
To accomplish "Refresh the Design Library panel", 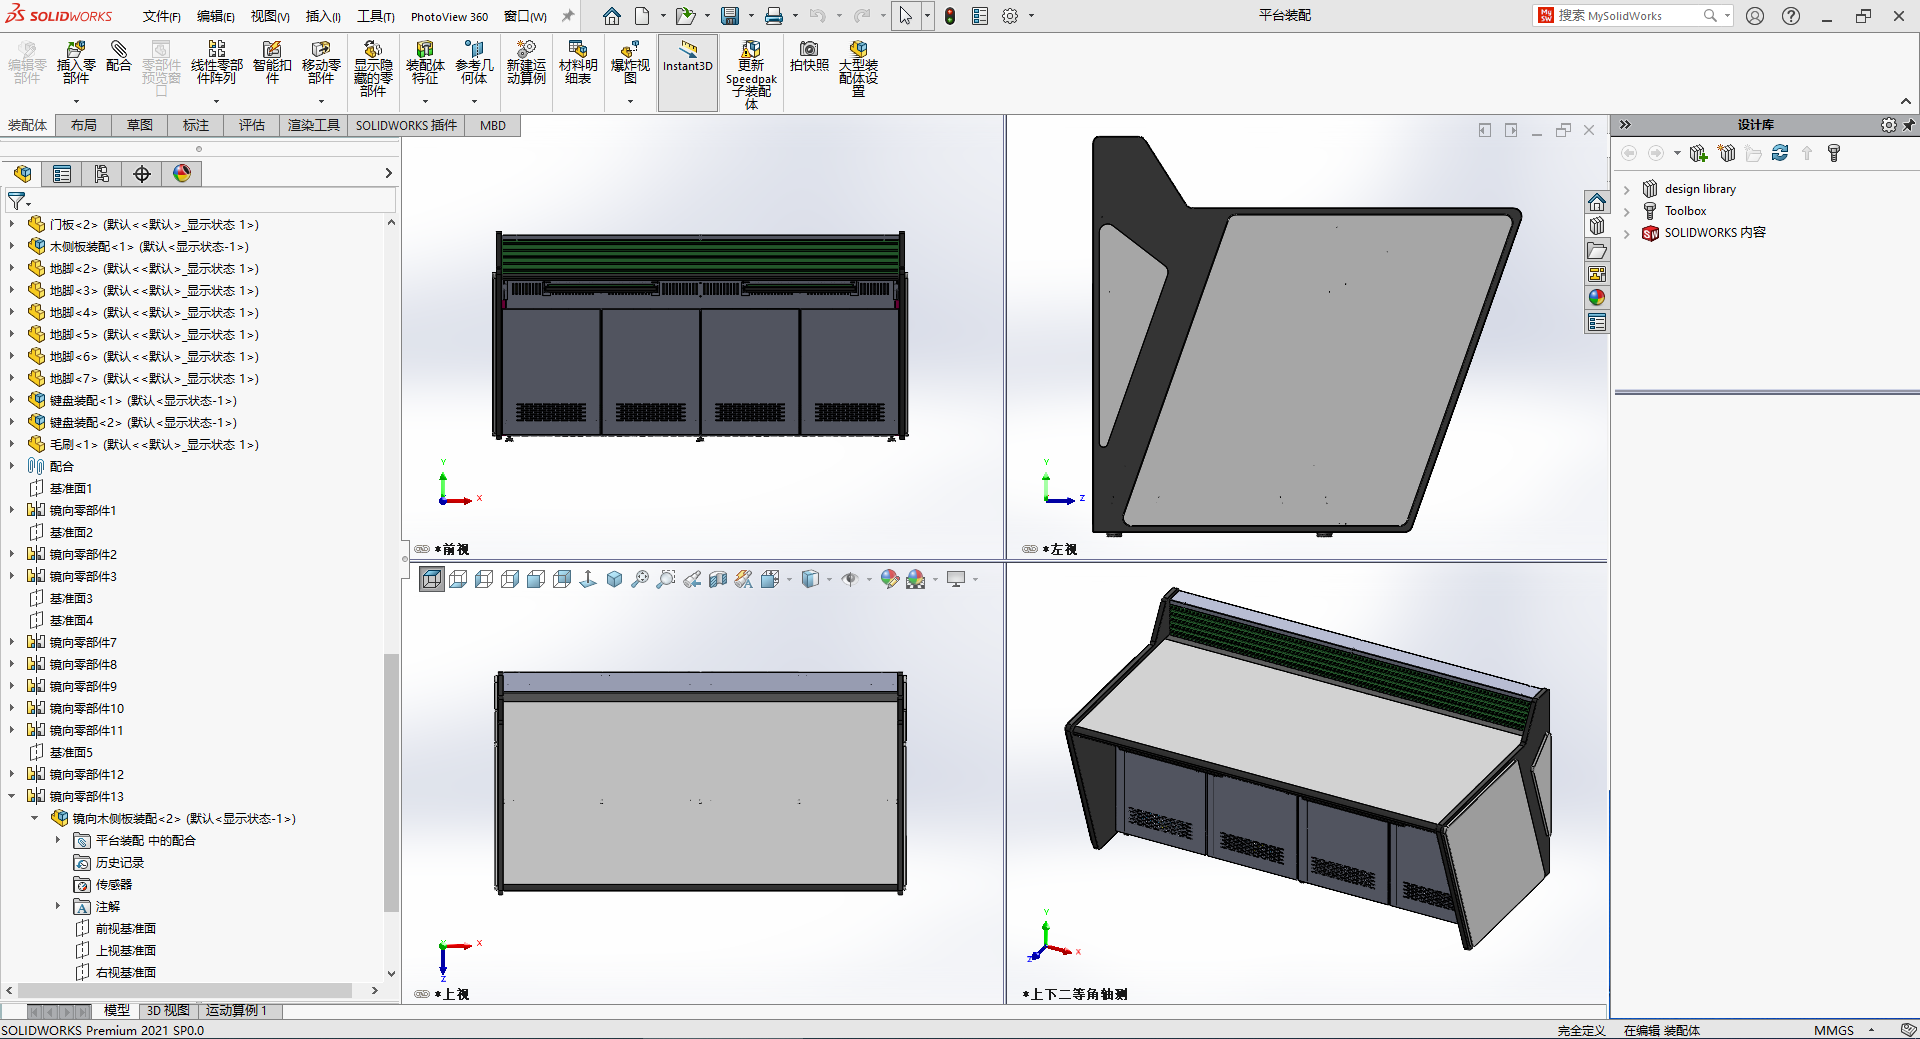I will pos(1780,153).
